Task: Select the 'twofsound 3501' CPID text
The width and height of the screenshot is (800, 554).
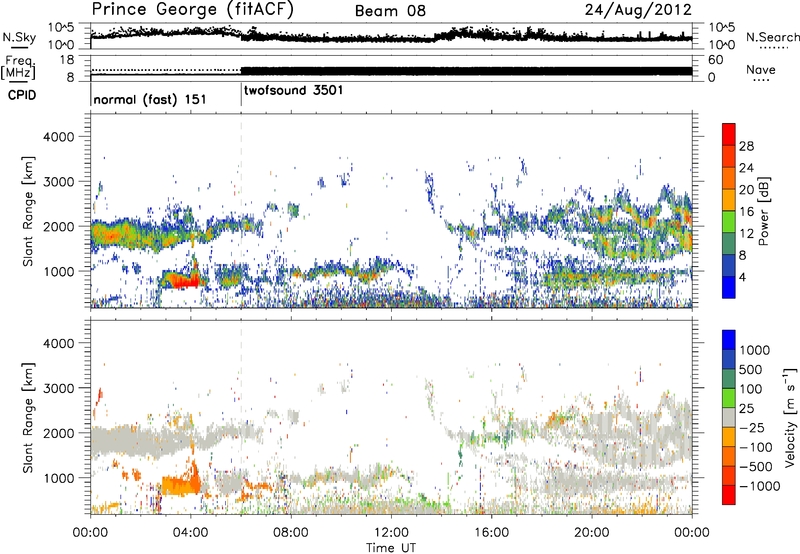Action: tap(294, 91)
